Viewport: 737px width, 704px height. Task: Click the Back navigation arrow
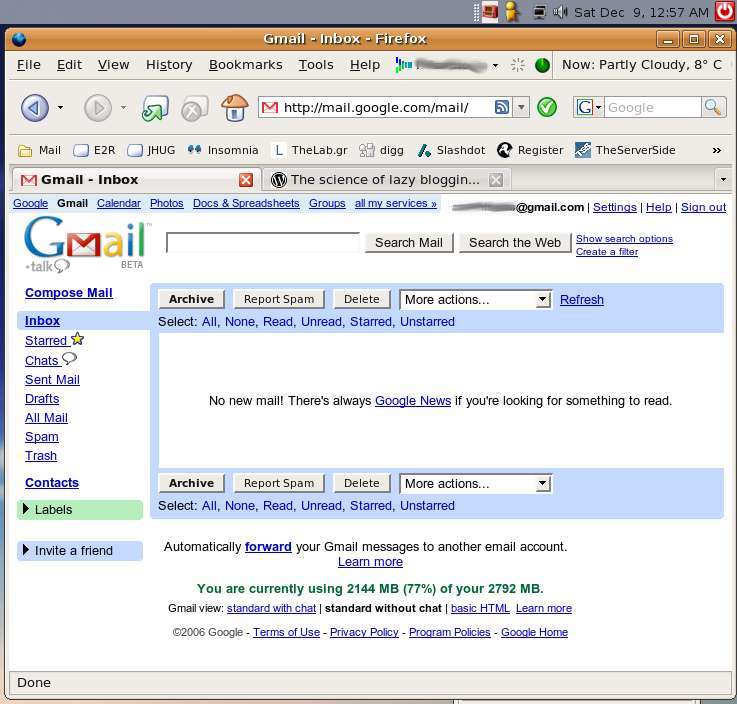pos(35,107)
